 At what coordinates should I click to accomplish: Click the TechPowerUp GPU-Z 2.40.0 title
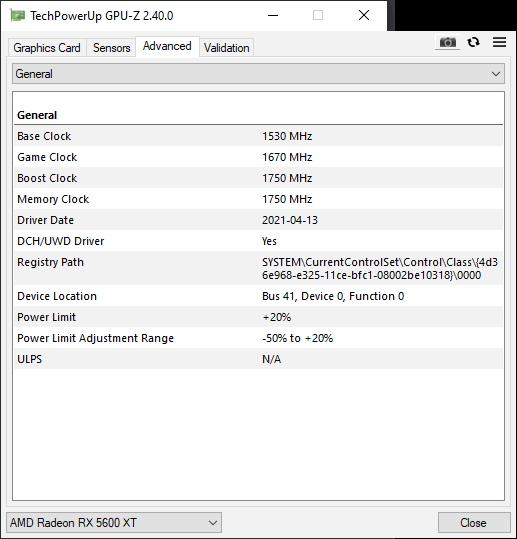coord(102,16)
